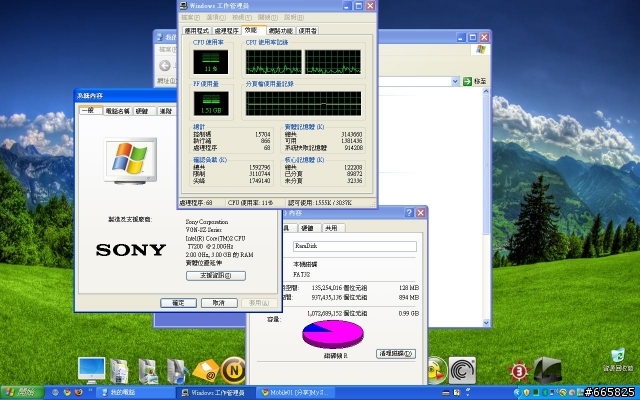Click the PF 使用量 1.51 GB gauge
This screenshot has width=640, height=400.
(211, 103)
